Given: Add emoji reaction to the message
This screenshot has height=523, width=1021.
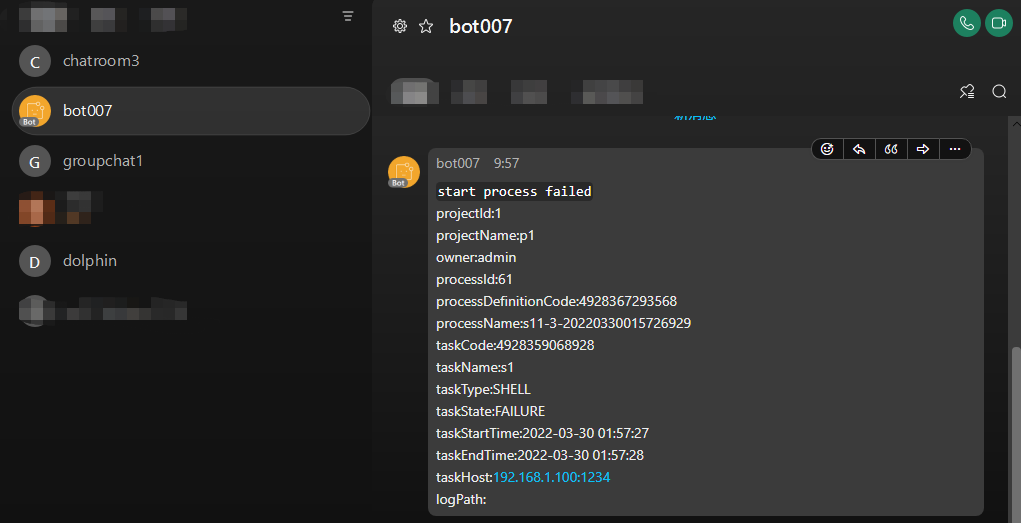Looking at the screenshot, I should click(x=827, y=149).
